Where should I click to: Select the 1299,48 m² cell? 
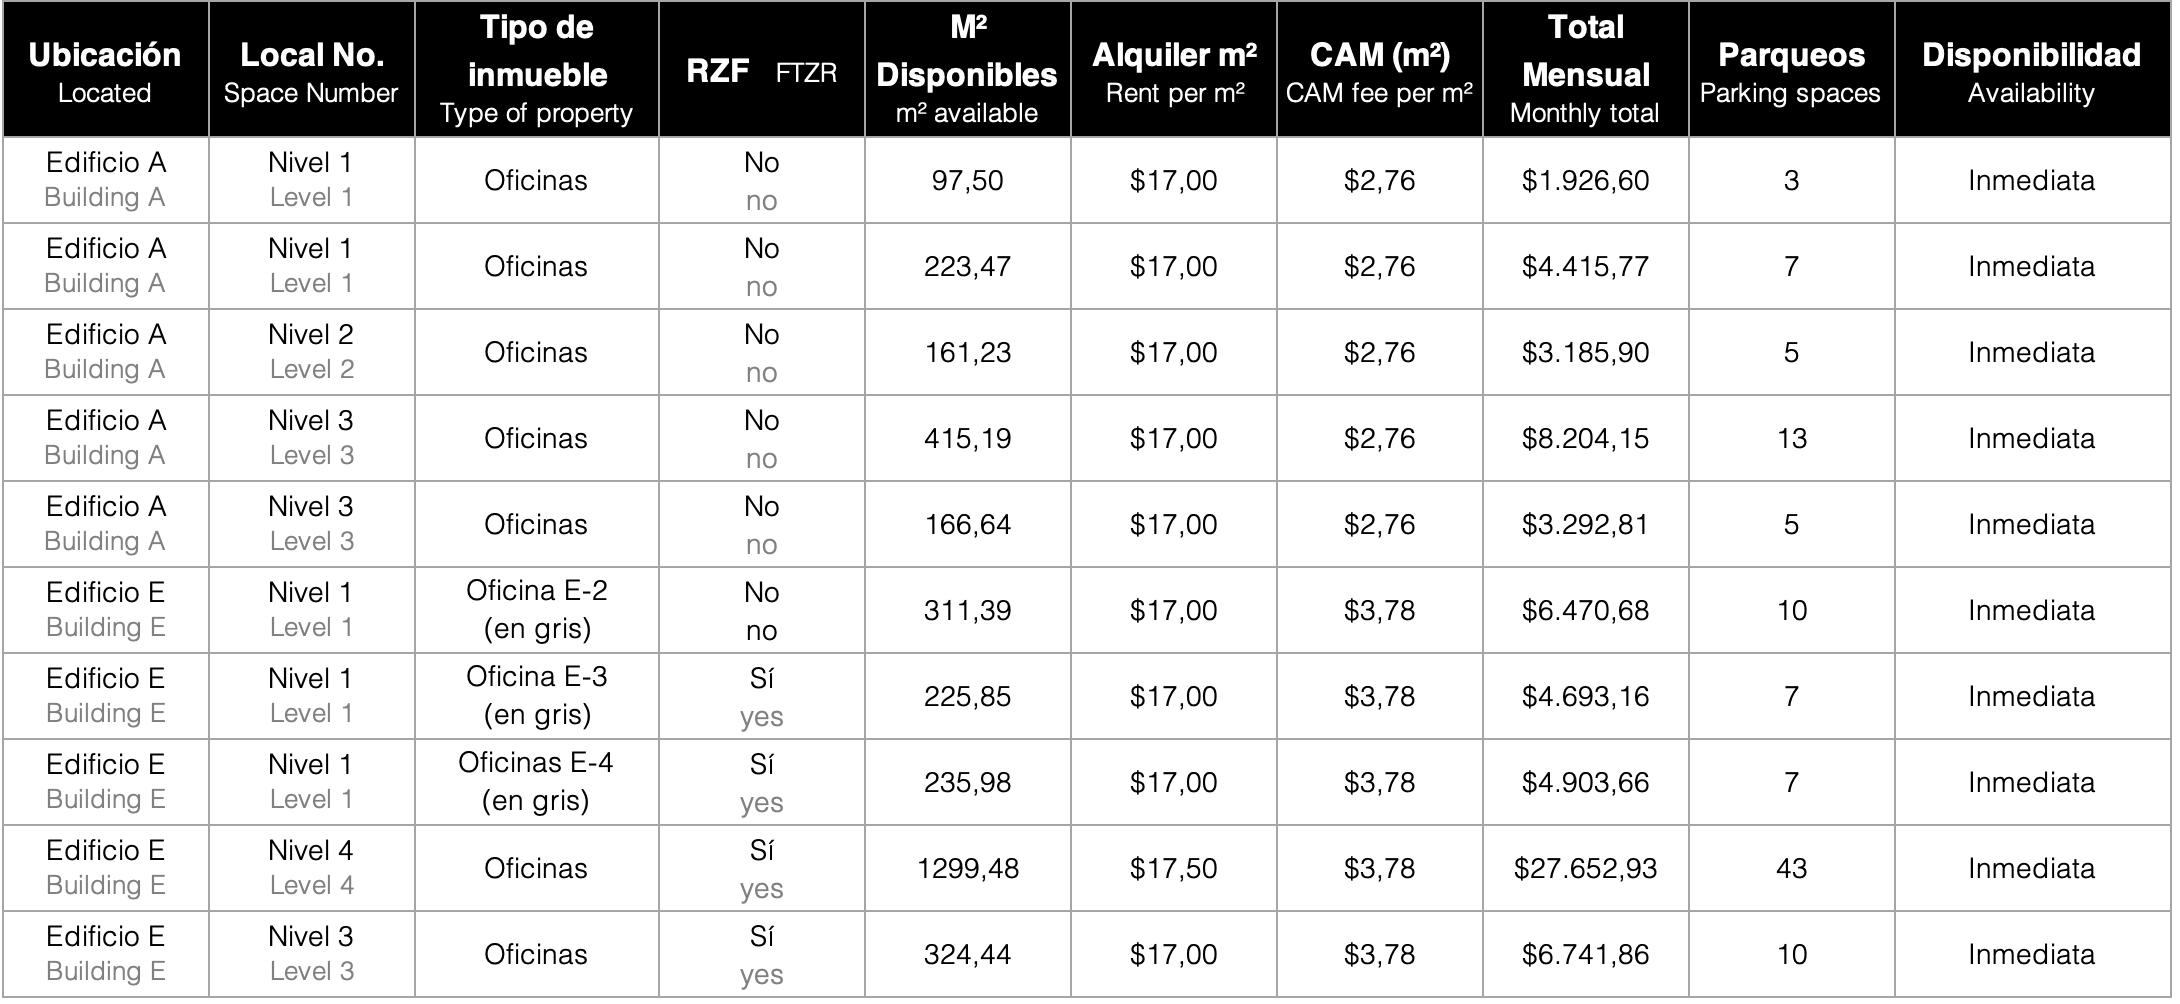[x=967, y=868]
